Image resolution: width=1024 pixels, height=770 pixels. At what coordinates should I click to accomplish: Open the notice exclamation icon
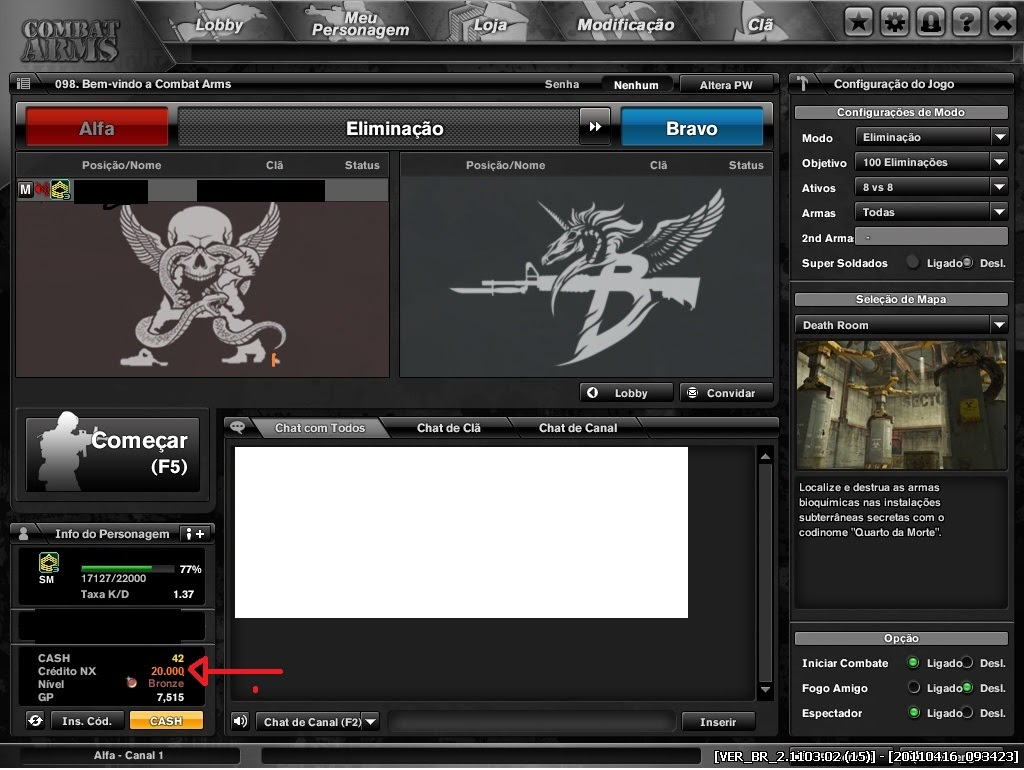coord(929,19)
